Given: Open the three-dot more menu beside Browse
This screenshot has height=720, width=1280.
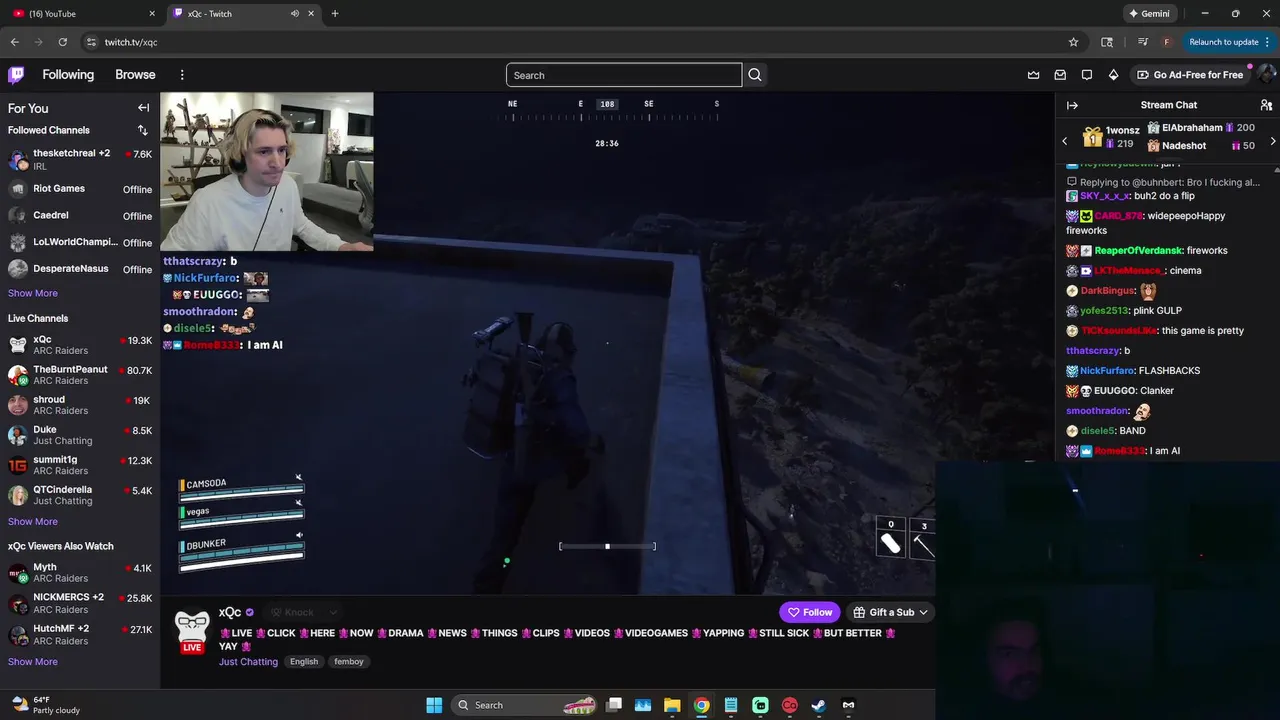Looking at the screenshot, I should (x=182, y=75).
